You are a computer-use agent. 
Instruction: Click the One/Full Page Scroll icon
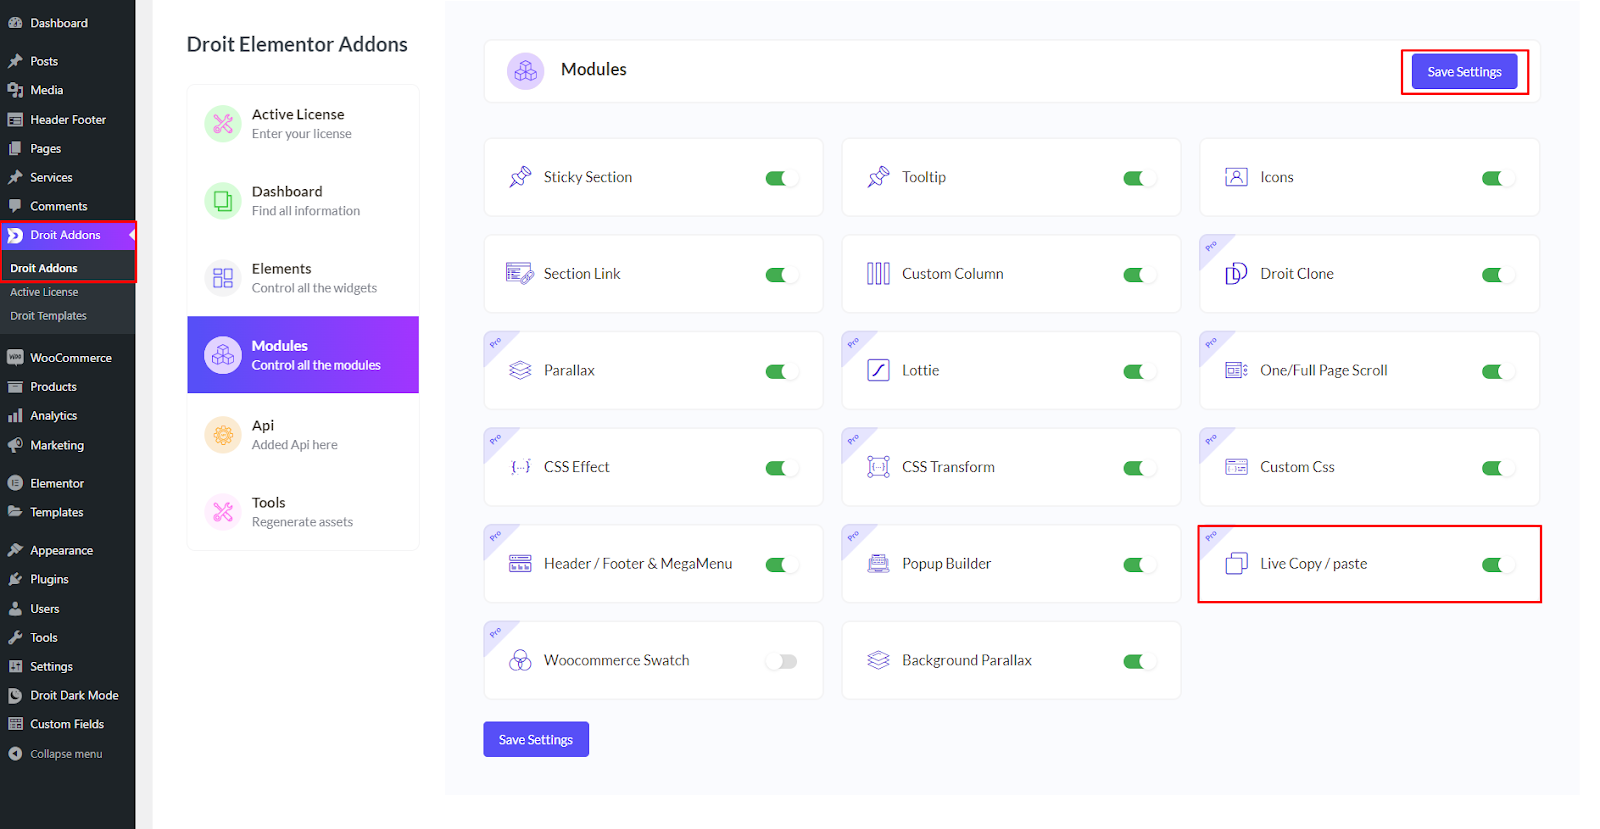click(1236, 371)
